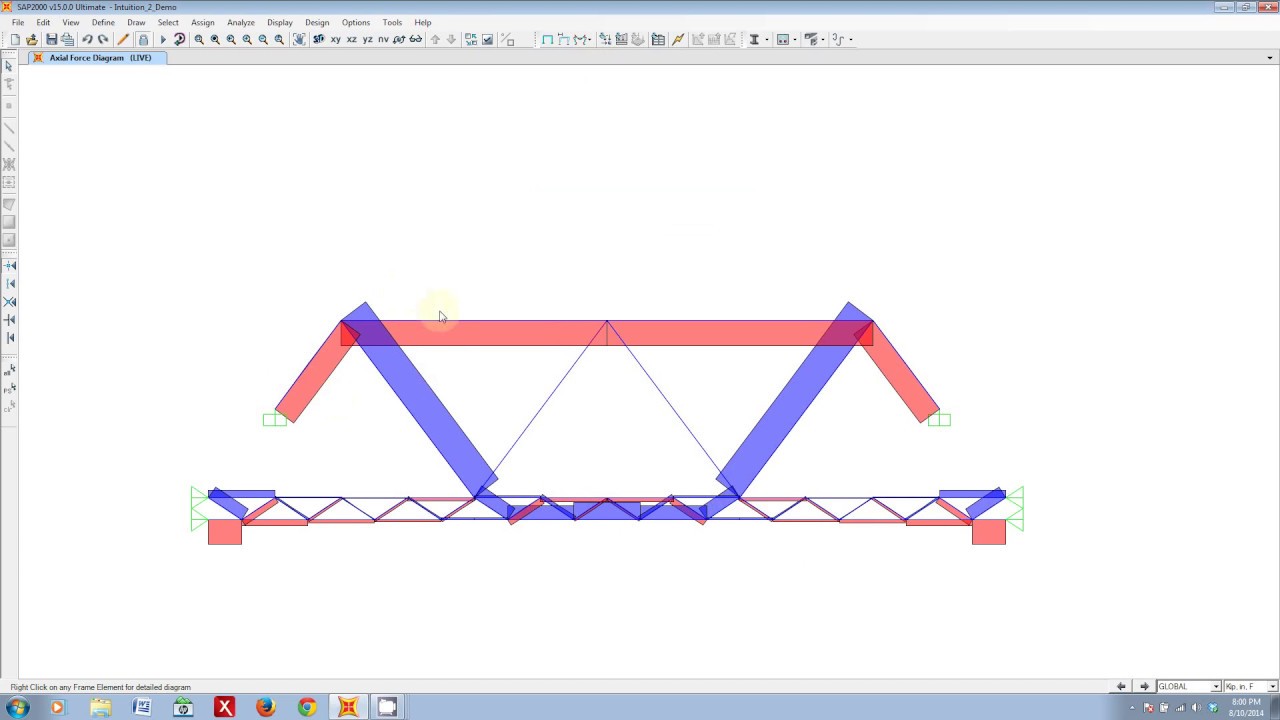Set the default 3D view
This screenshot has width=1280, height=720.
(319, 40)
